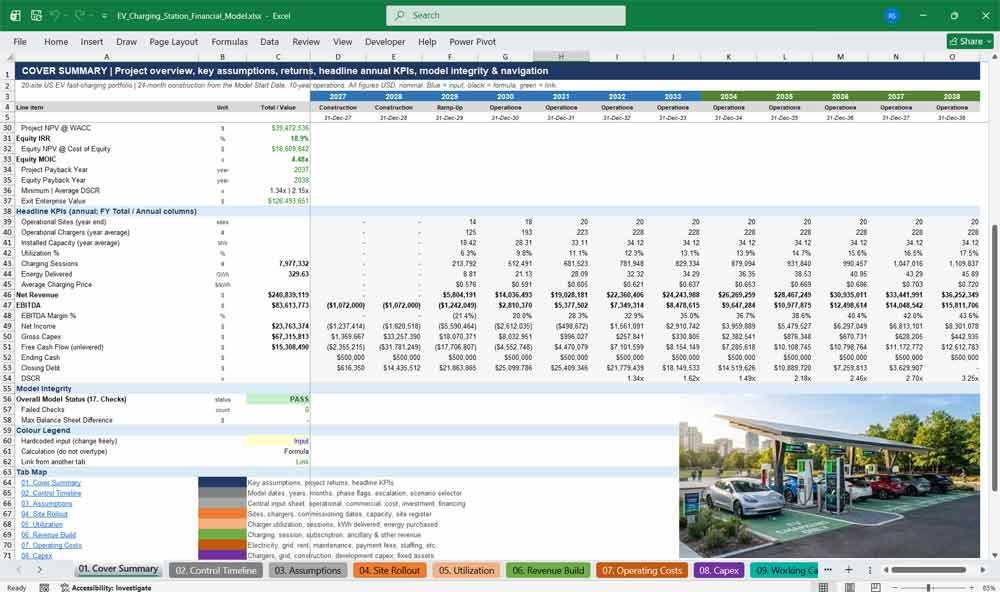Click the vertical scrollbar down arrow

point(994,556)
